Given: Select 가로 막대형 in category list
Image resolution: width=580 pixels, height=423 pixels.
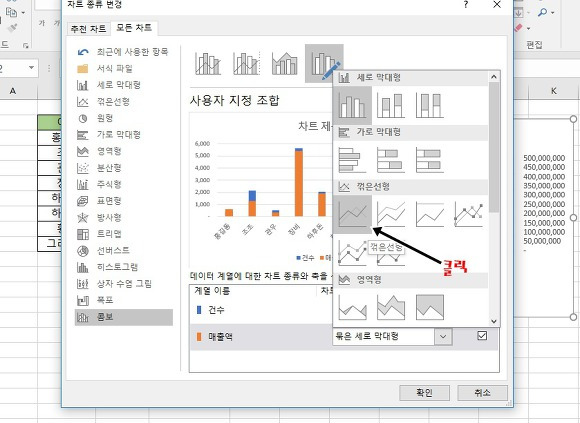Looking at the screenshot, I should [x=124, y=135].
